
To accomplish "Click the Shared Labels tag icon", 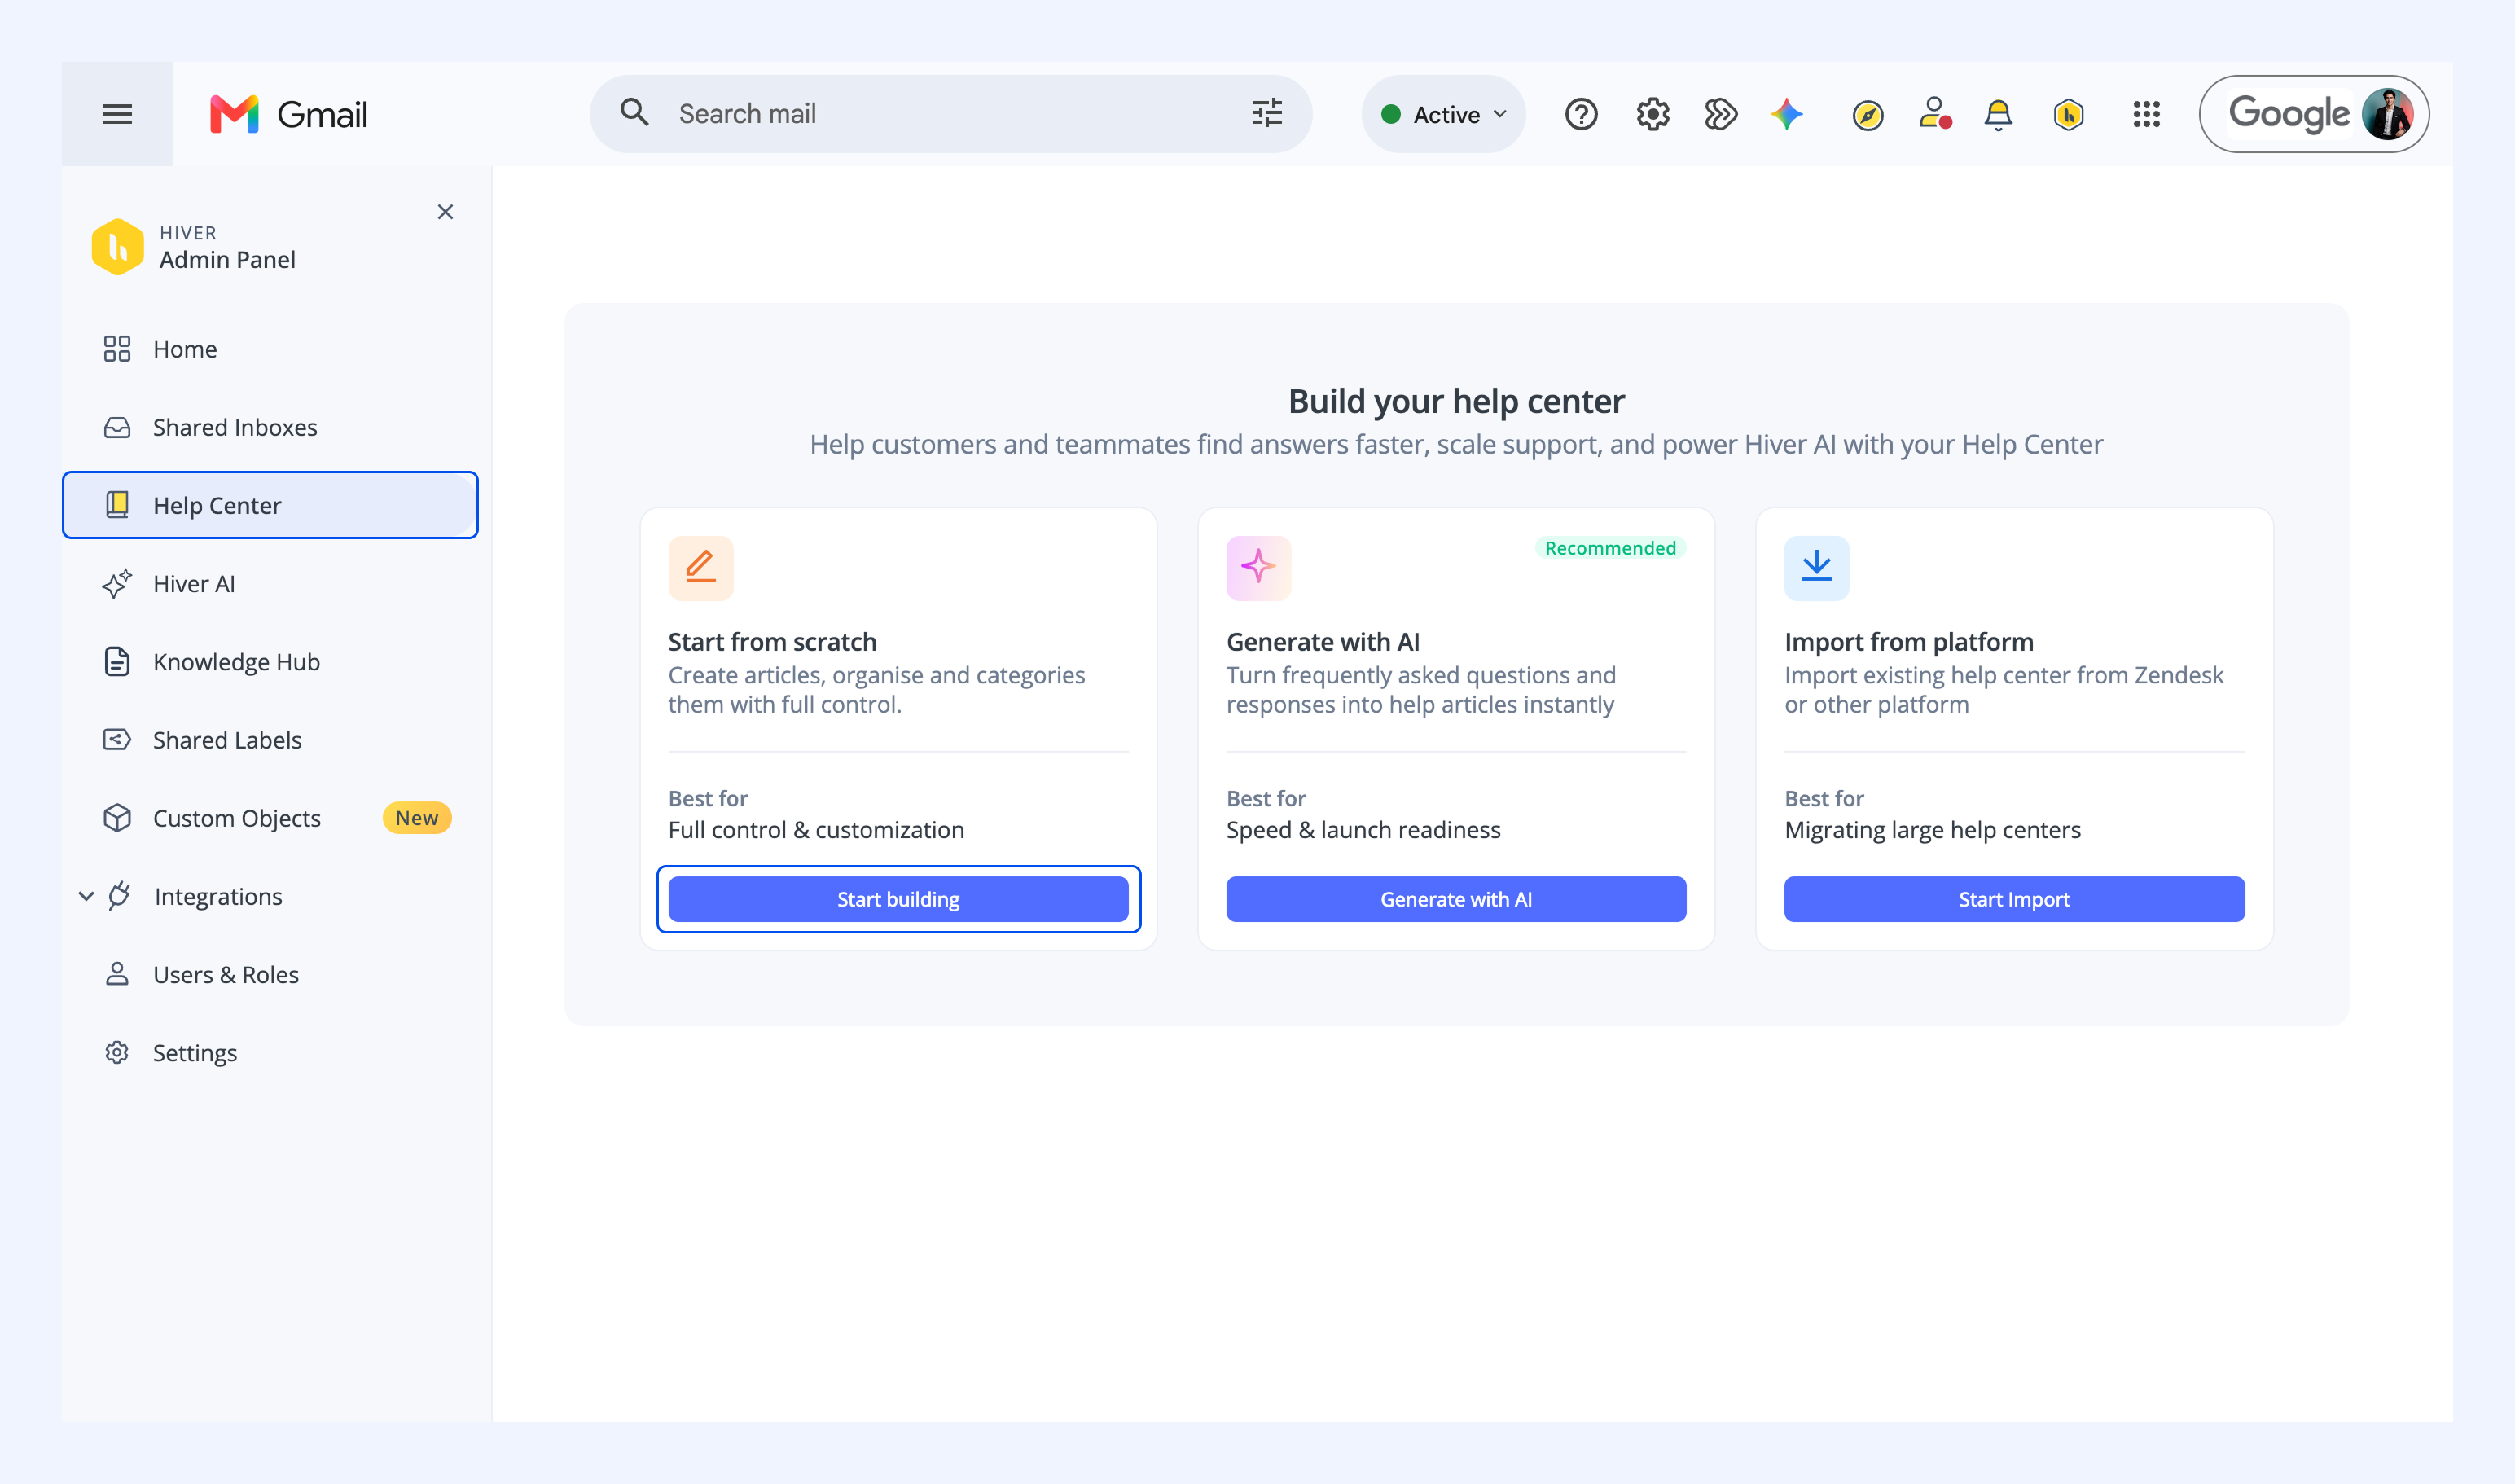I will 117,740.
